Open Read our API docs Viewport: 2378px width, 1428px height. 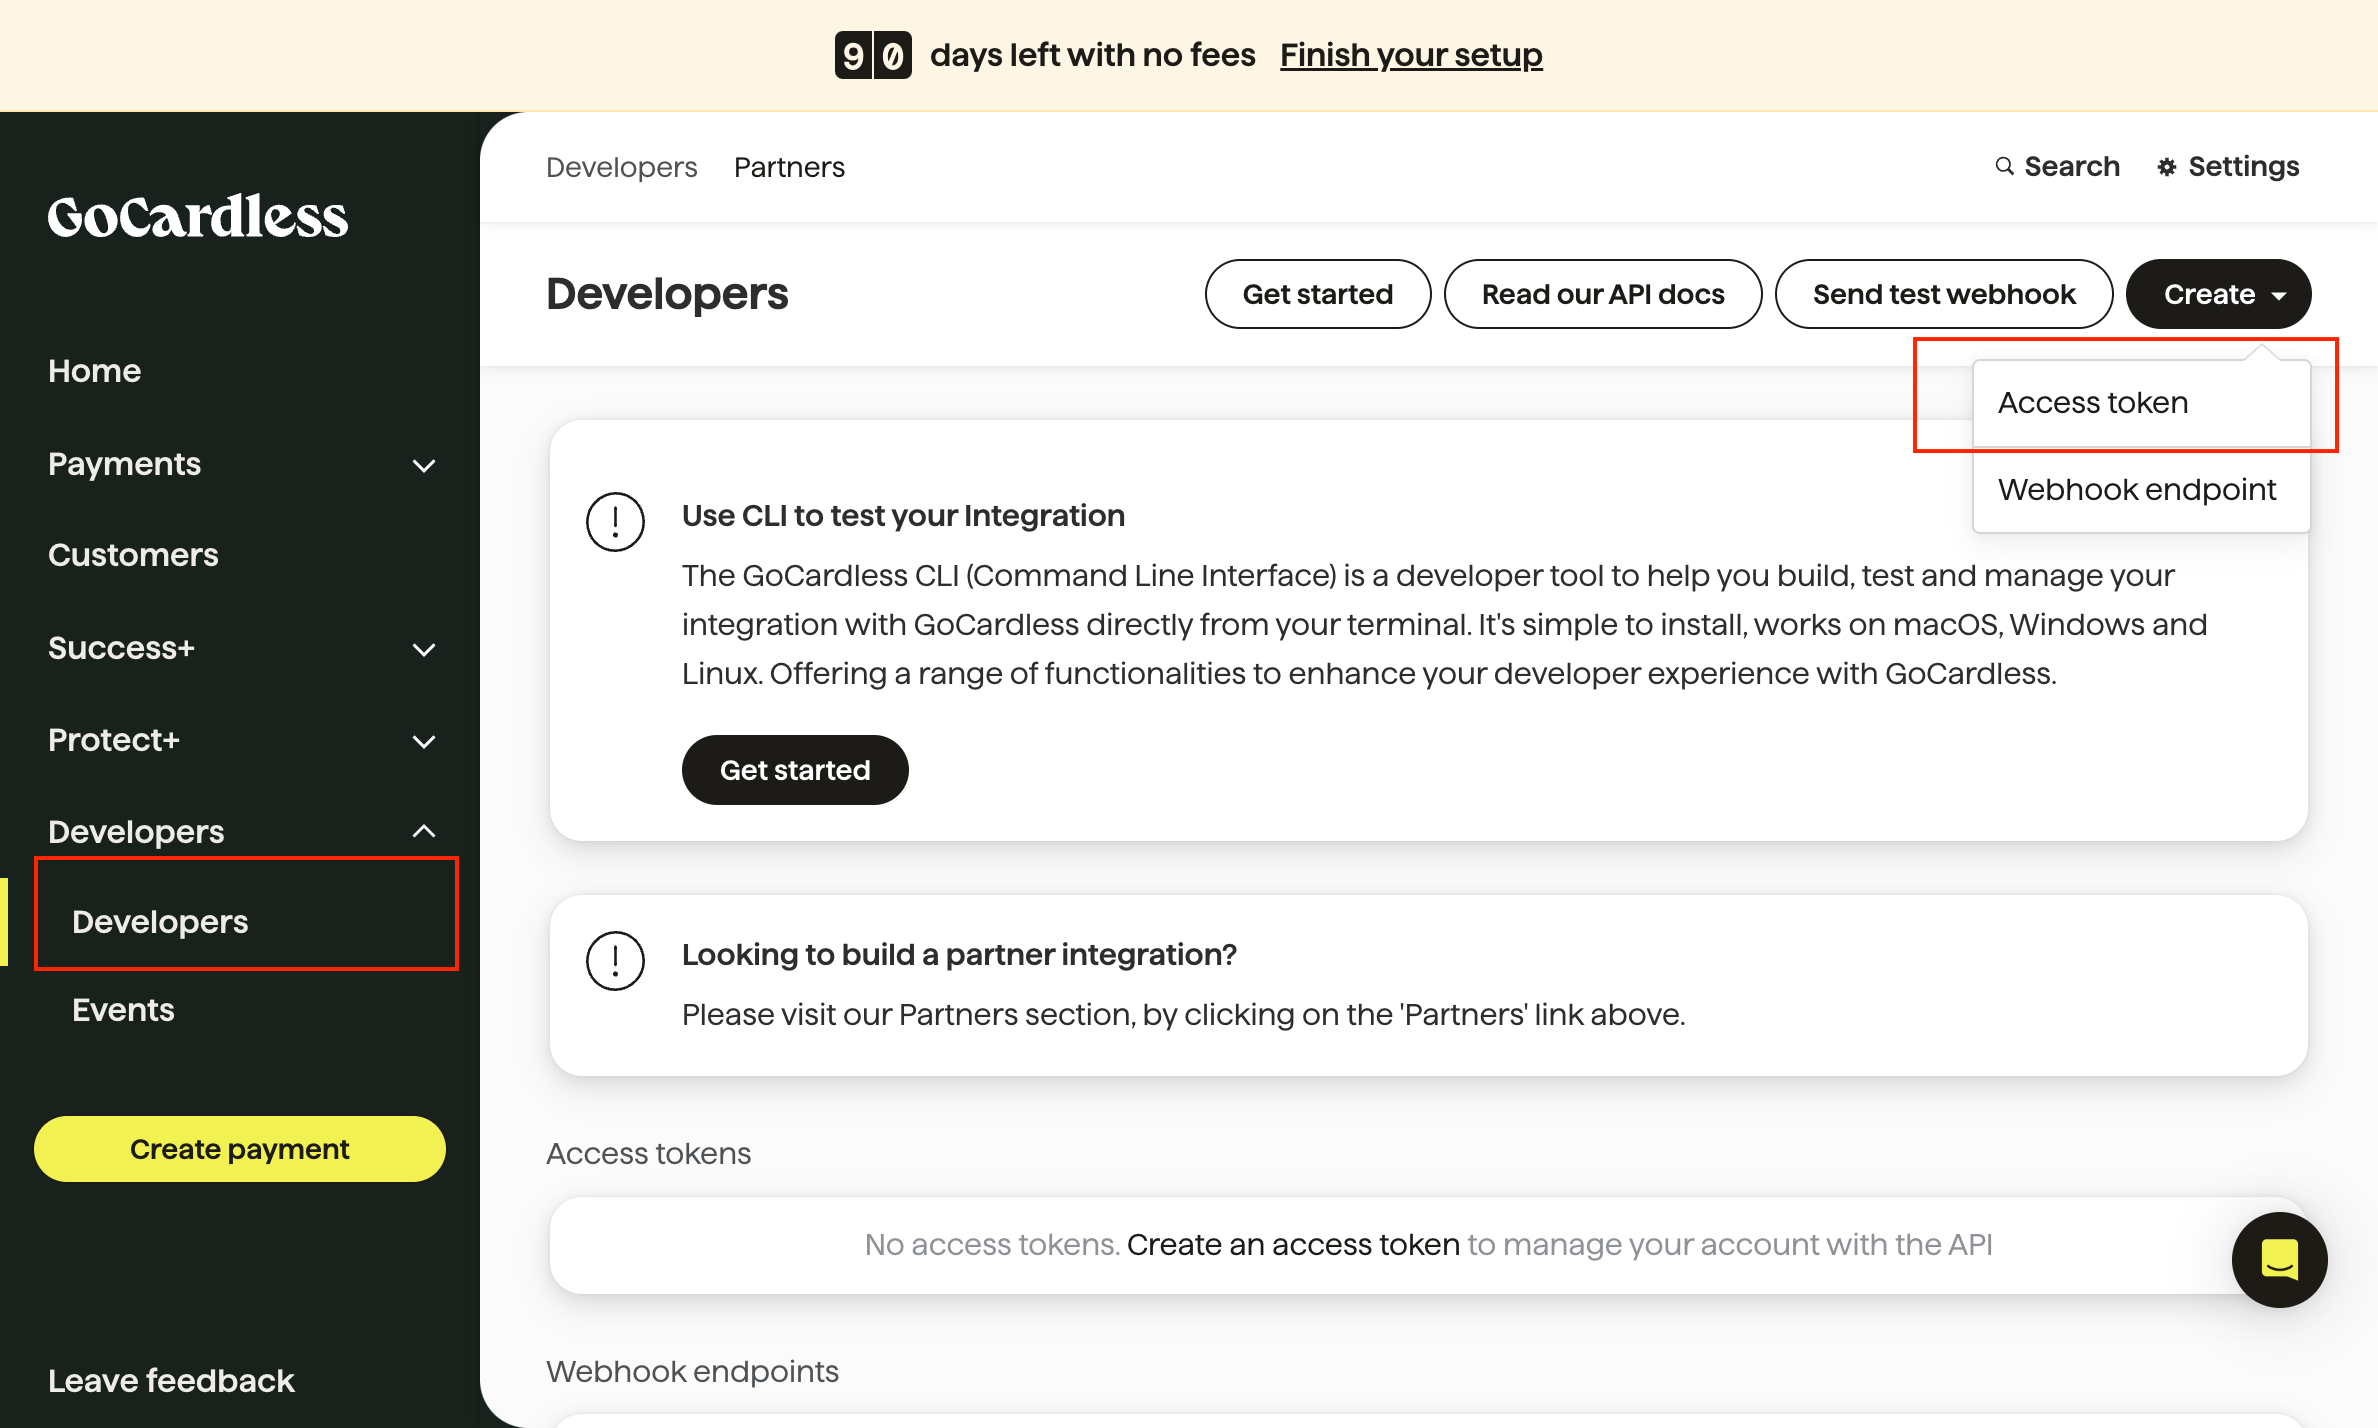pyautogui.click(x=1603, y=294)
